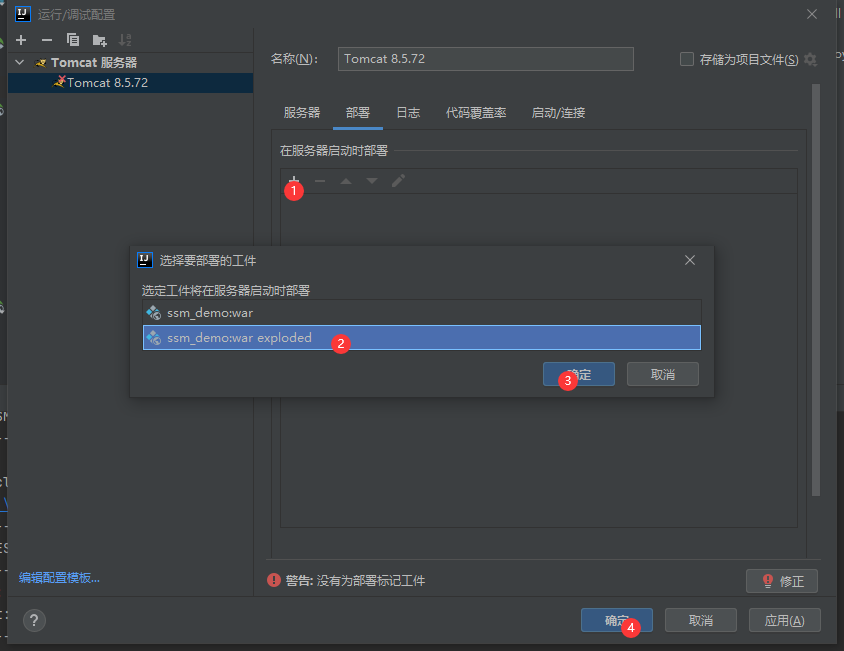
Task: Add a deployment artifact with plus icon
Action: (x=294, y=181)
